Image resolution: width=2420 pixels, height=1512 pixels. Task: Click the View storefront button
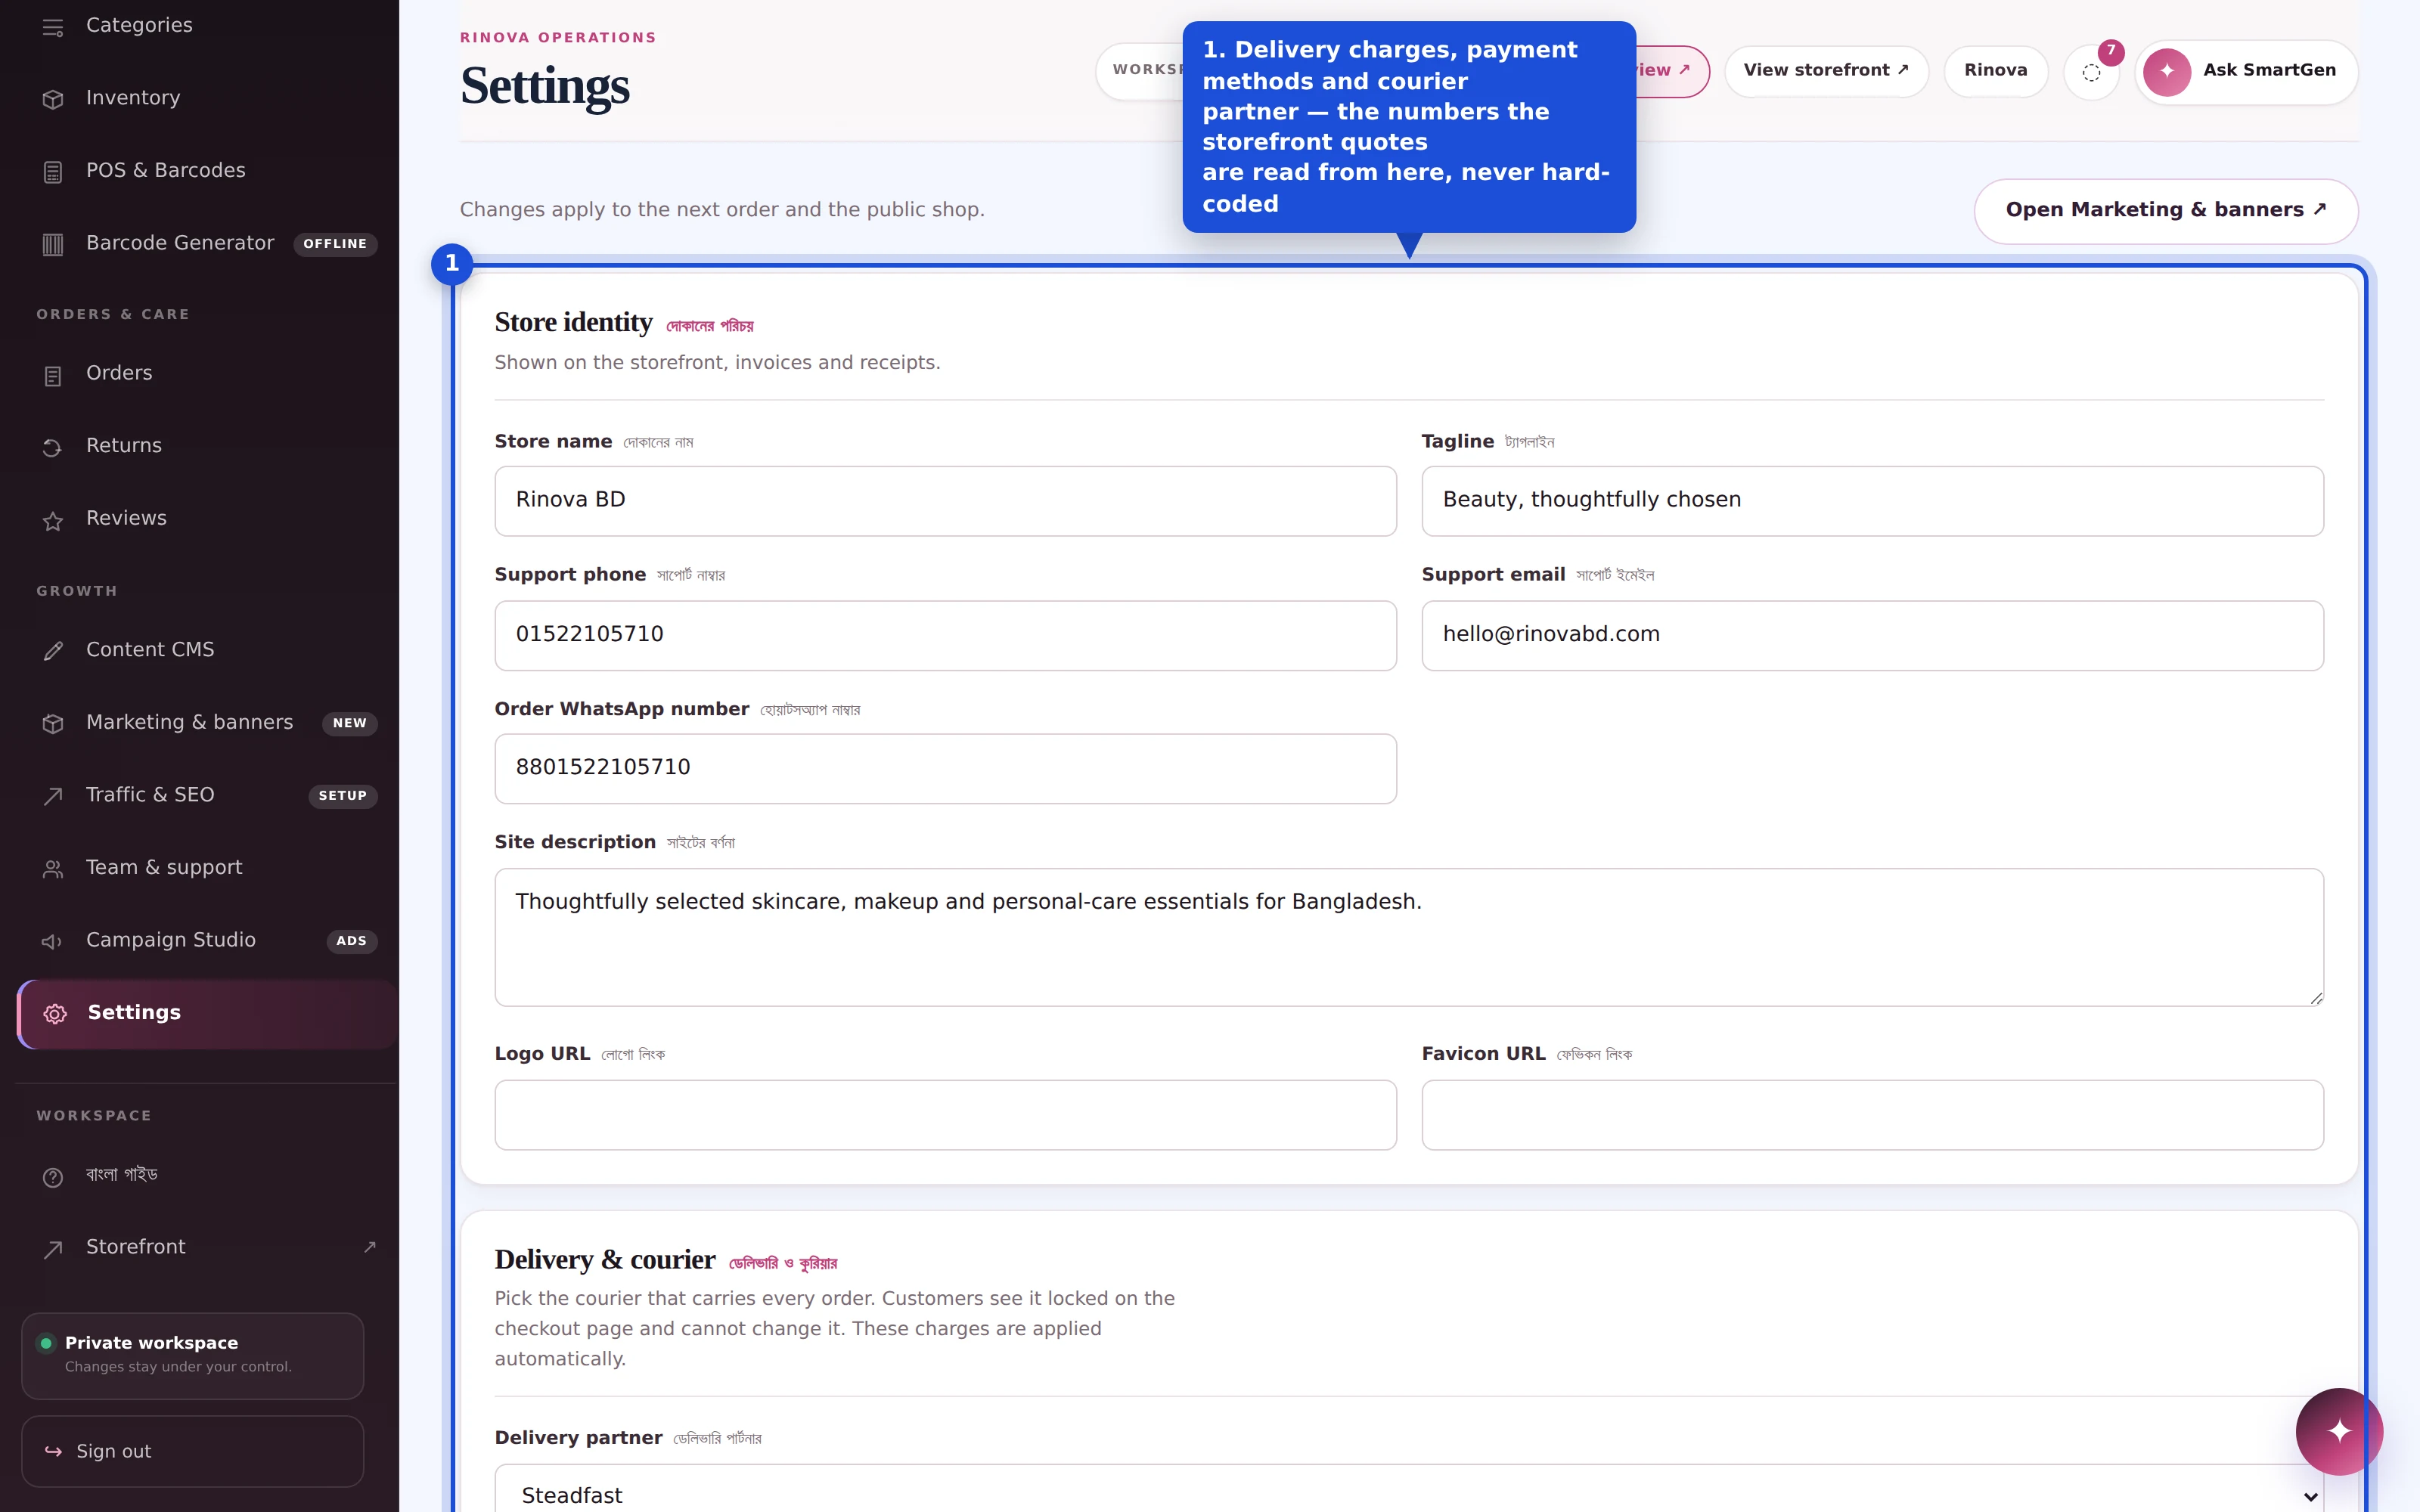point(1826,71)
